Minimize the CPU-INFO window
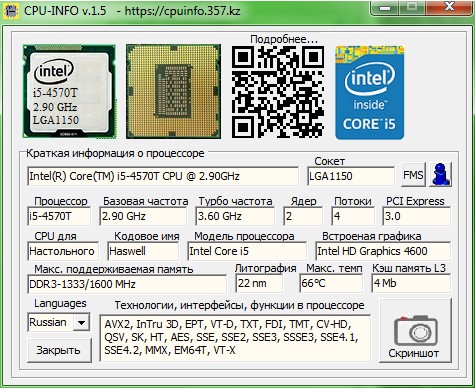The height and width of the screenshot is (389, 475). pos(385,7)
